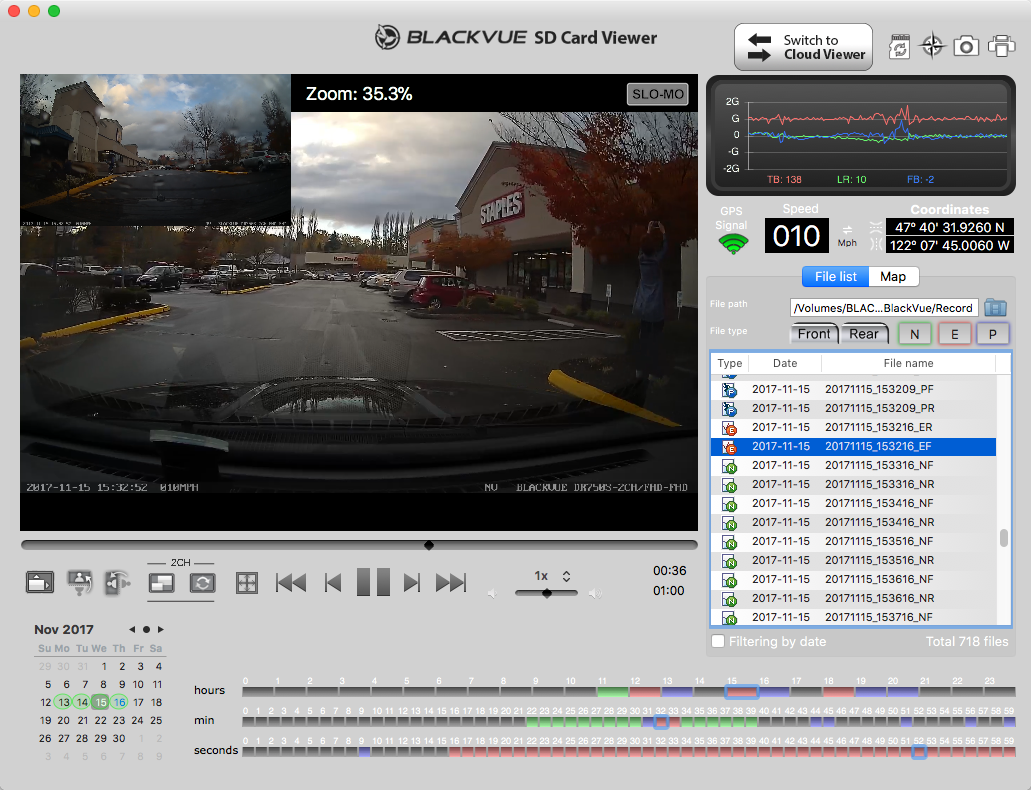Switch to the Map tab

[x=892, y=277]
